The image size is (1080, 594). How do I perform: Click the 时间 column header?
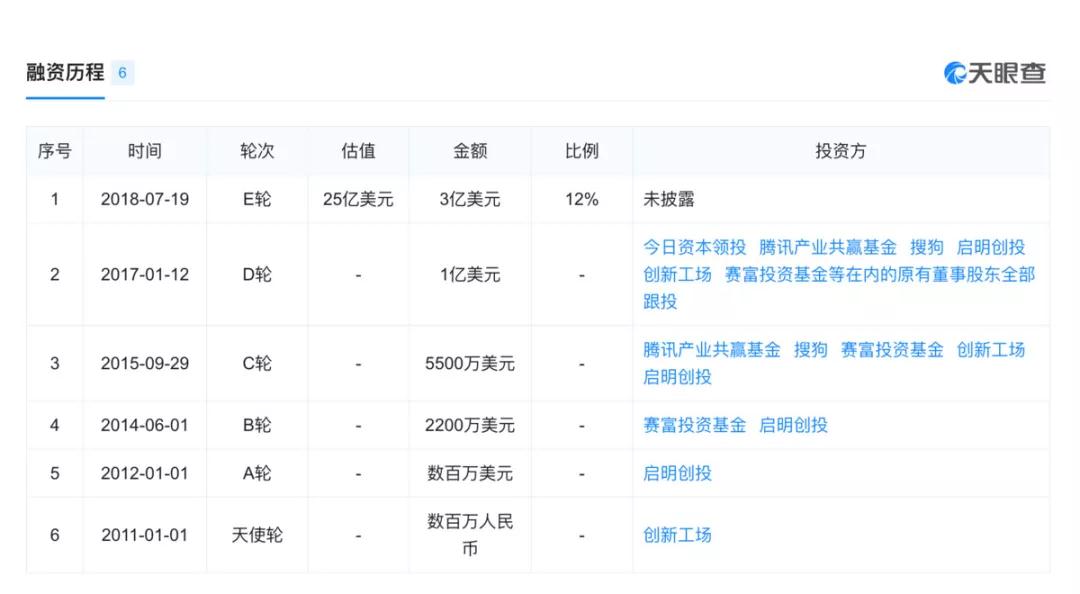(144, 151)
